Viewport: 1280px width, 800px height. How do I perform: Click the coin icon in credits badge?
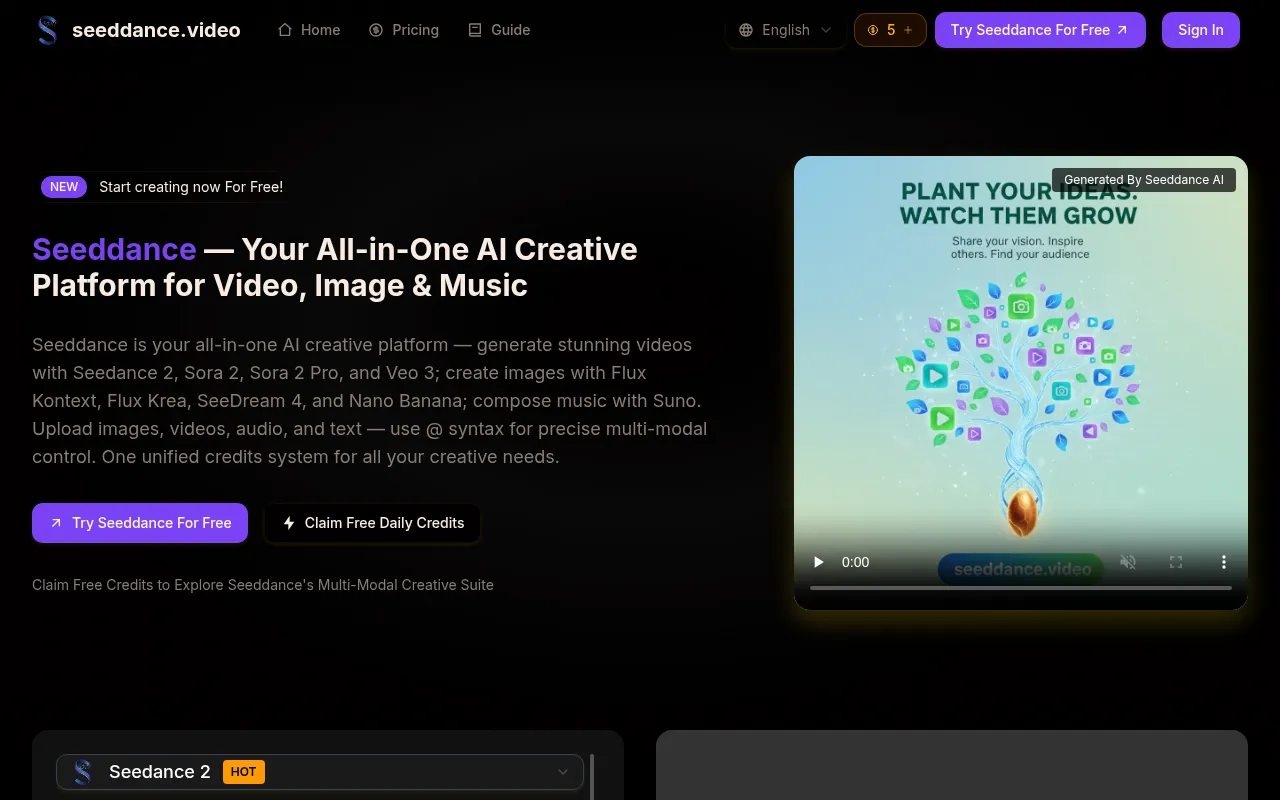[x=872, y=30]
